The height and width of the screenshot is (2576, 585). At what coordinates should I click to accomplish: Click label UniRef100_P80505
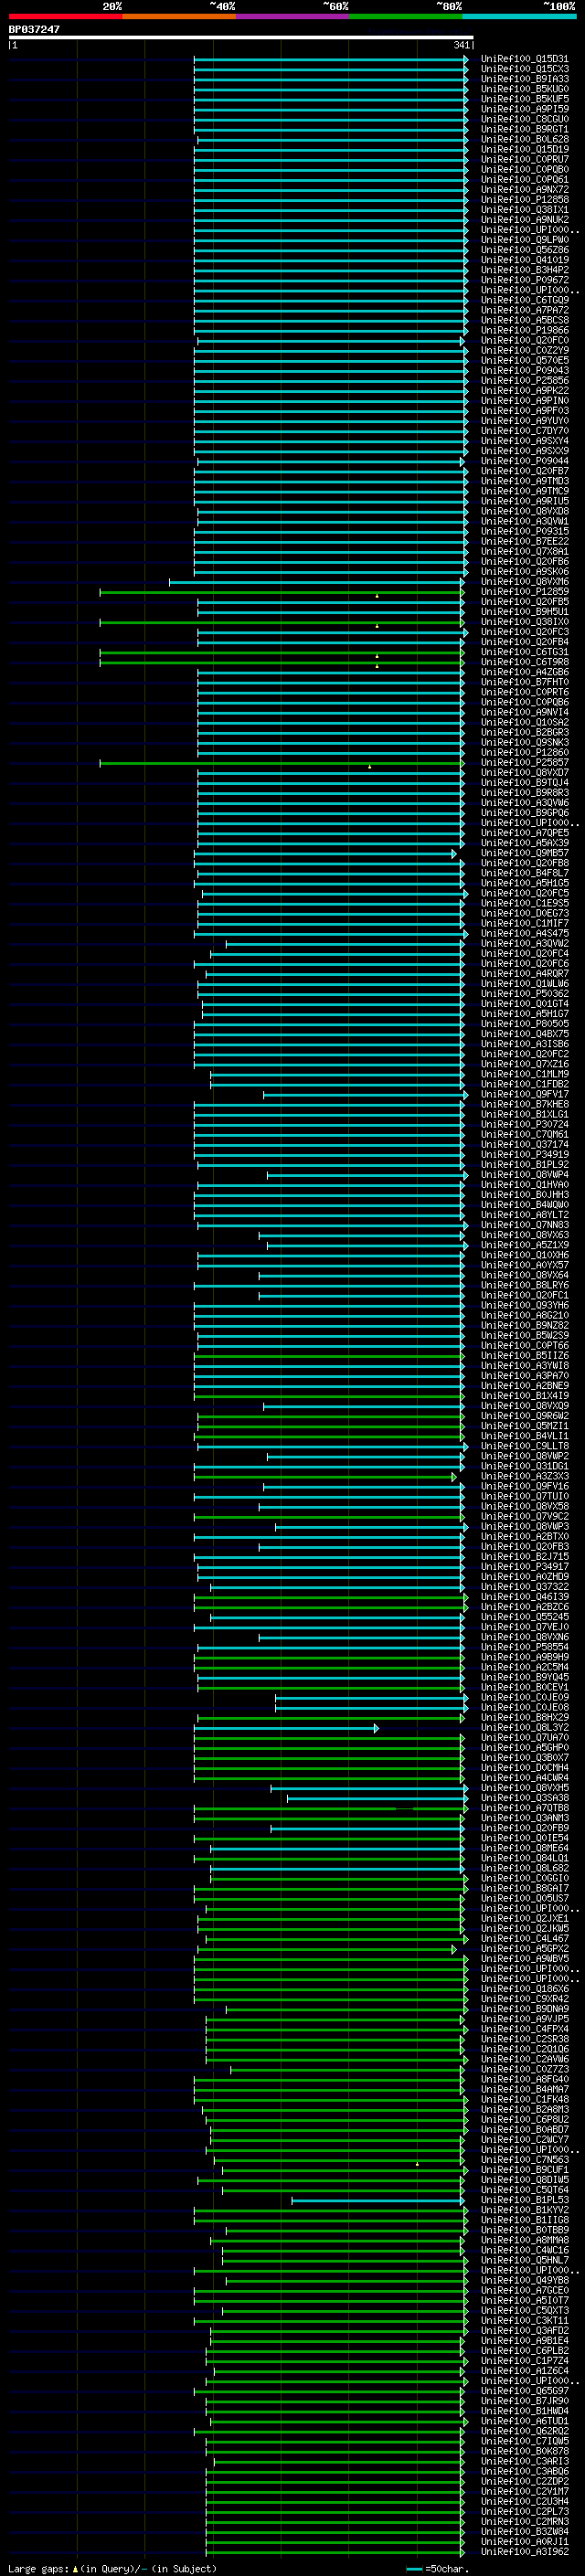click(524, 1024)
